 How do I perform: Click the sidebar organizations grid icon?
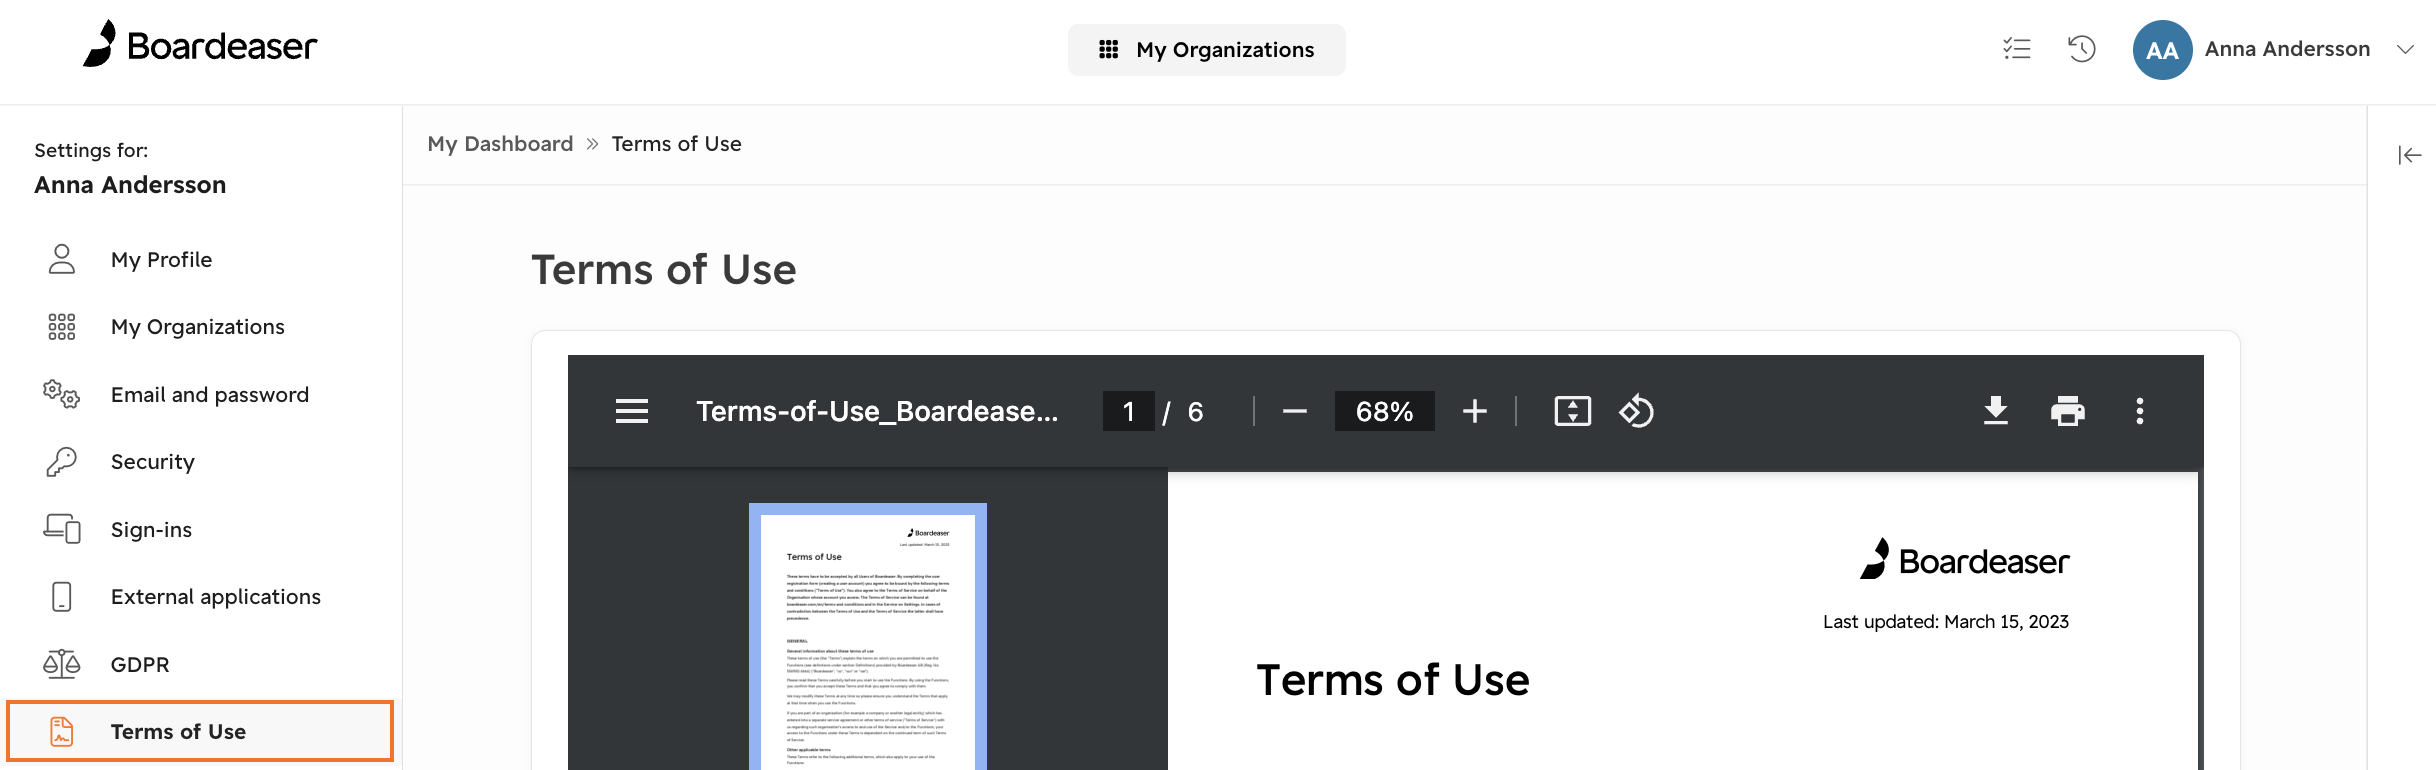pos(62,327)
